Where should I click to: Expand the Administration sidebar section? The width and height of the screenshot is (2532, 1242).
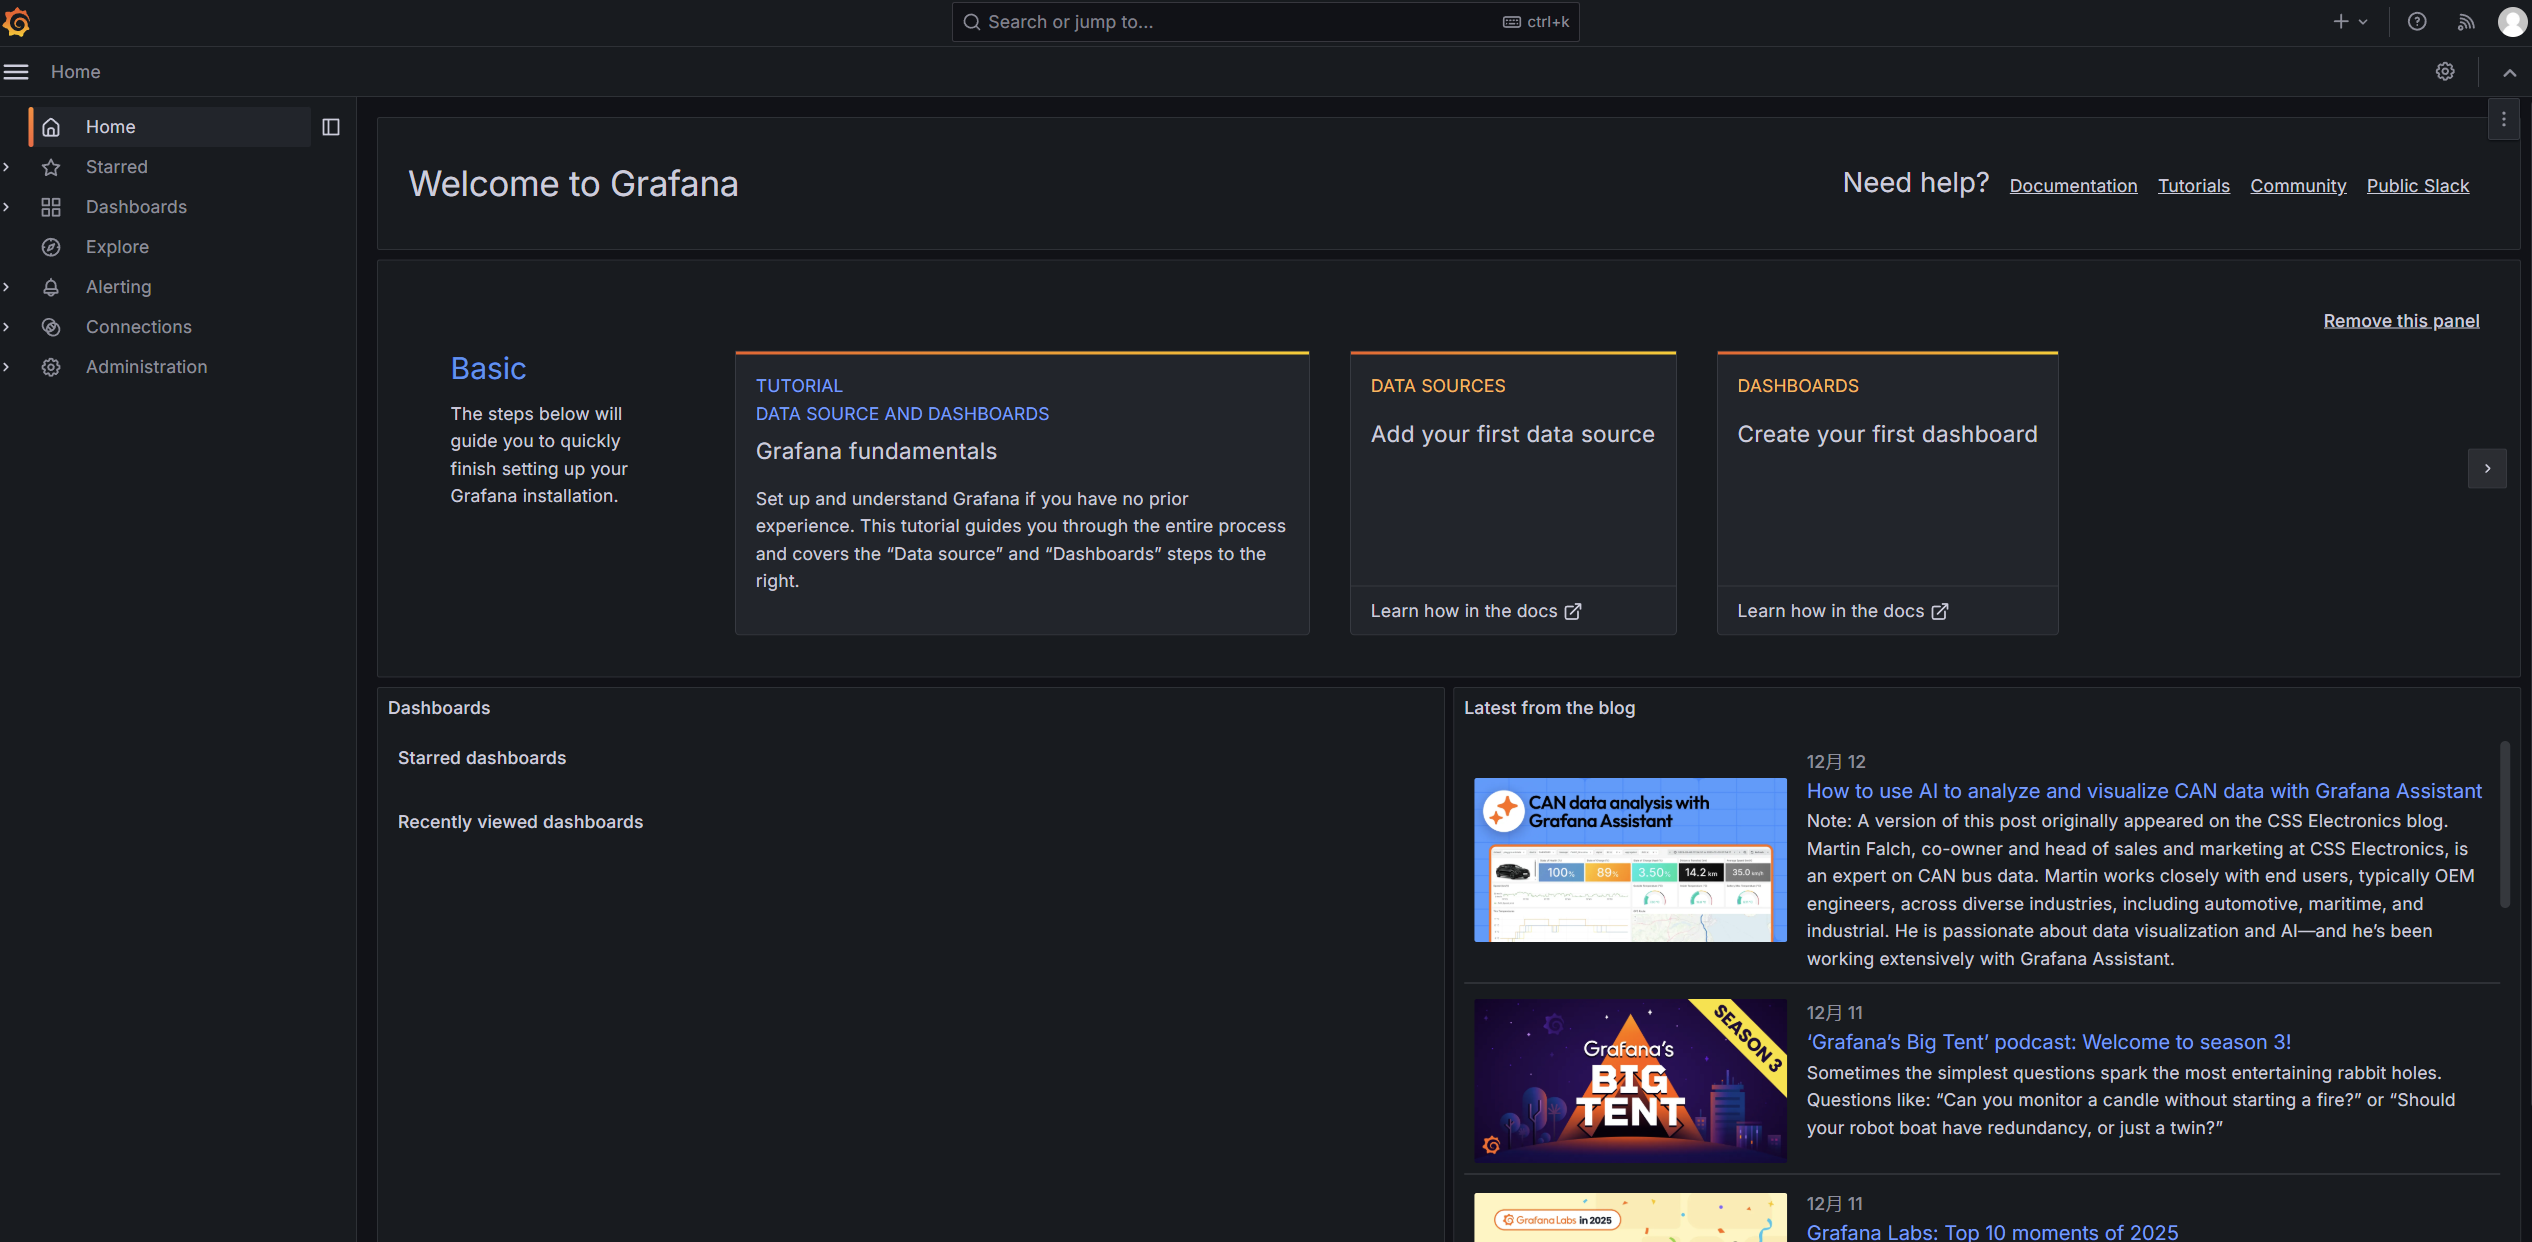coord(7,367)
